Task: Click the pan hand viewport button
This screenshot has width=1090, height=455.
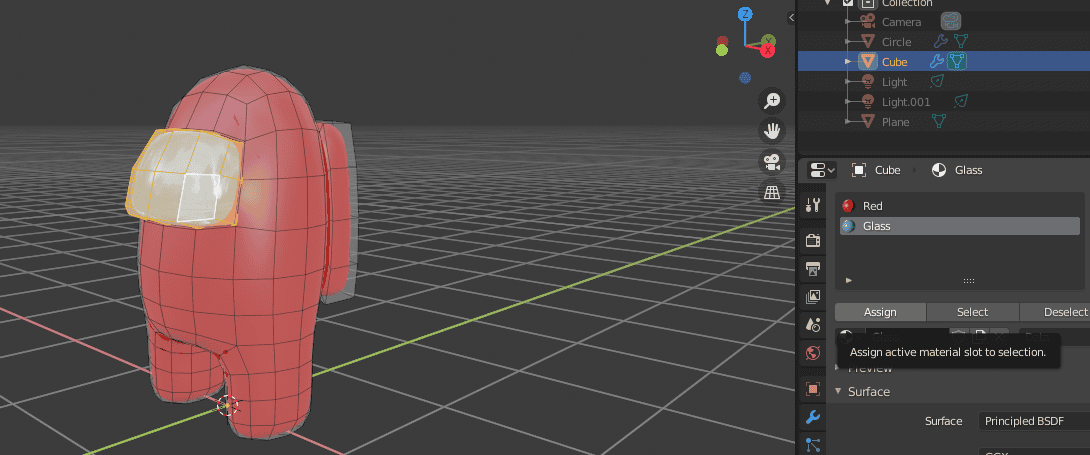Action: pyautogui.click(x=772, y=131)
